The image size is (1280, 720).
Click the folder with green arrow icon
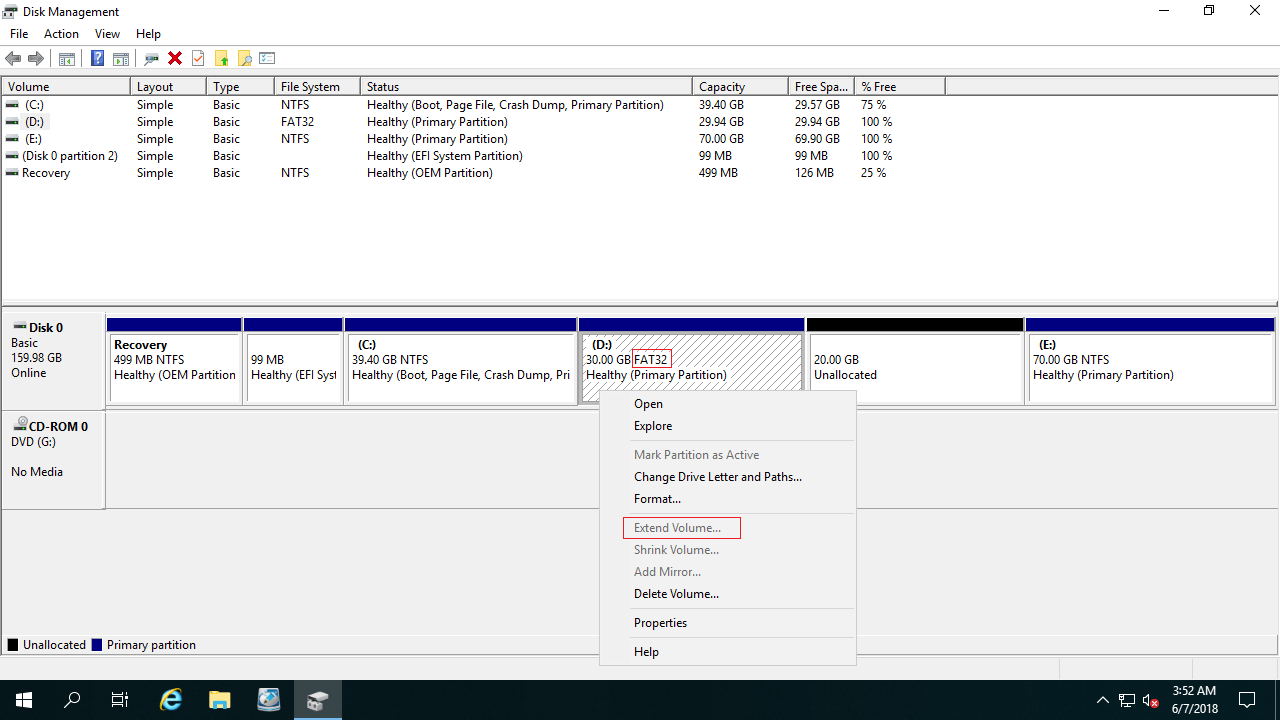[x=221, y=59]
